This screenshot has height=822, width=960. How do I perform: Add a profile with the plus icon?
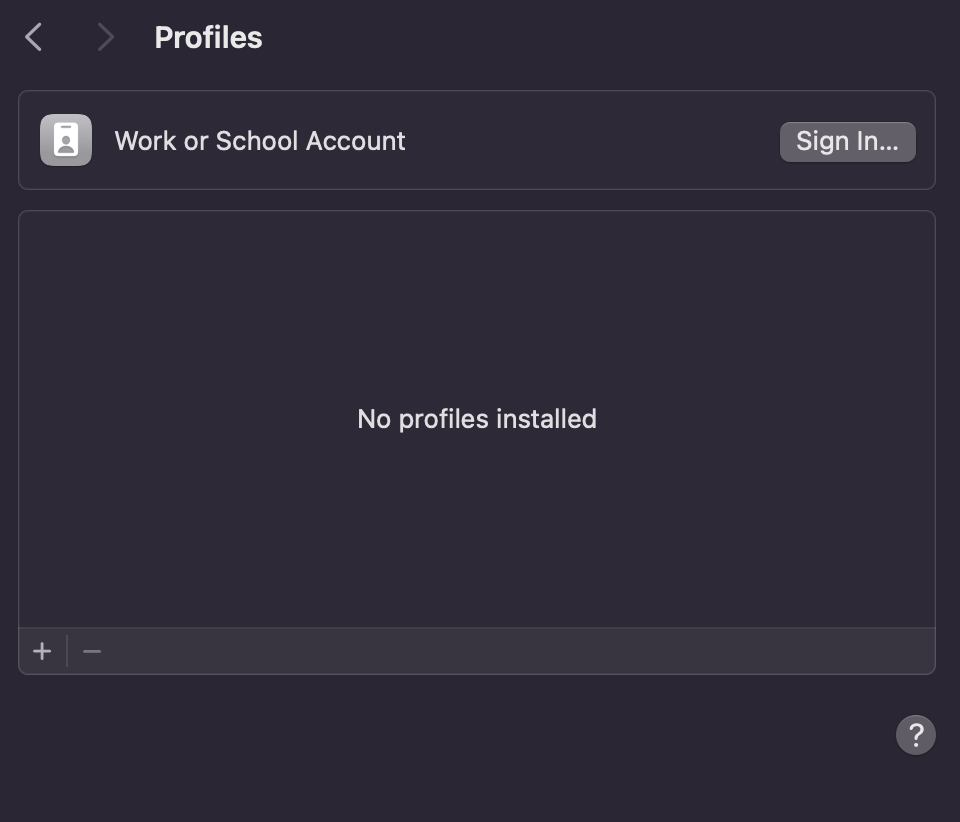click(x=42, y=651)
